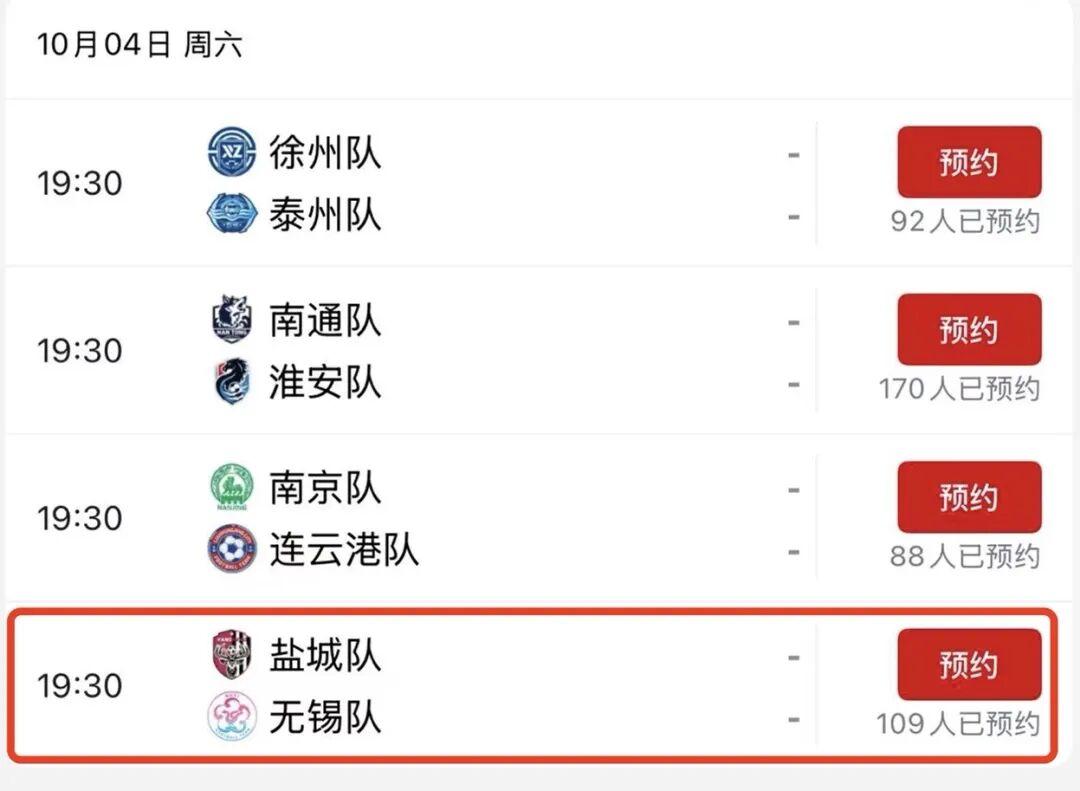Select the 10月04日 周六 date header

pos(139,45)
